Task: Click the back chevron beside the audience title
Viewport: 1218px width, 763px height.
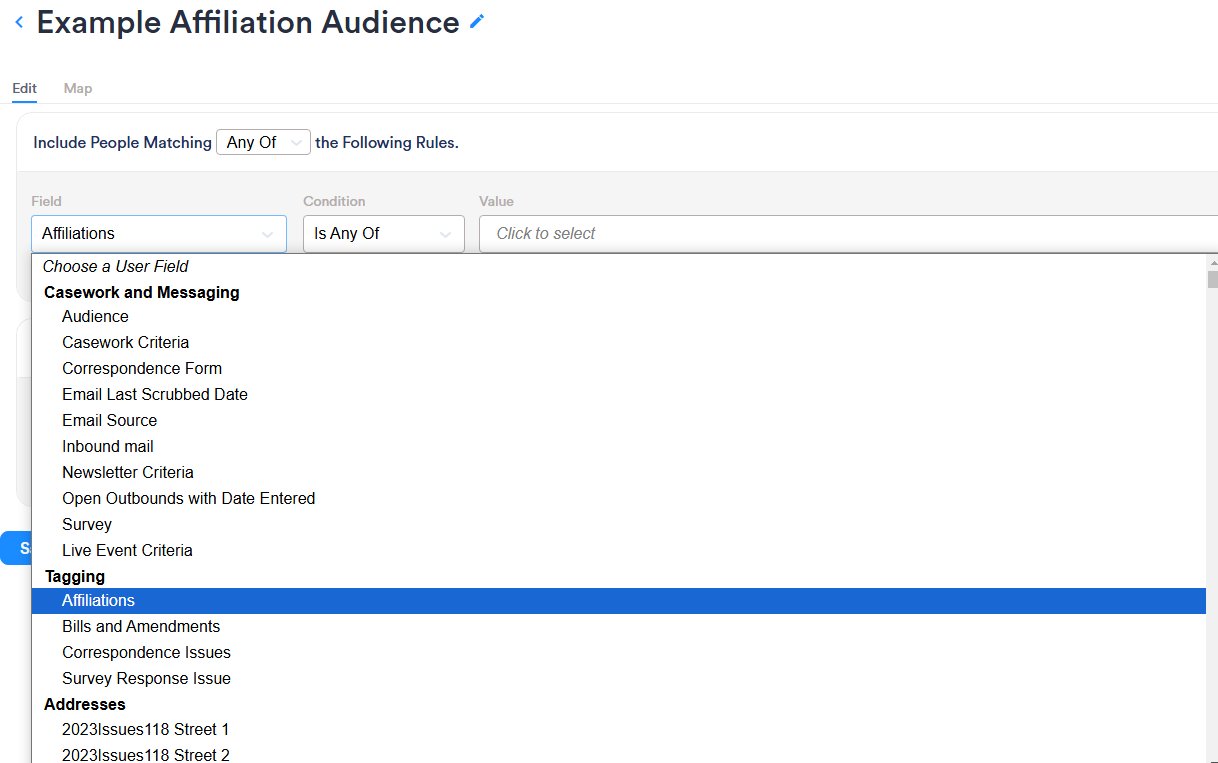Action: 18,22
